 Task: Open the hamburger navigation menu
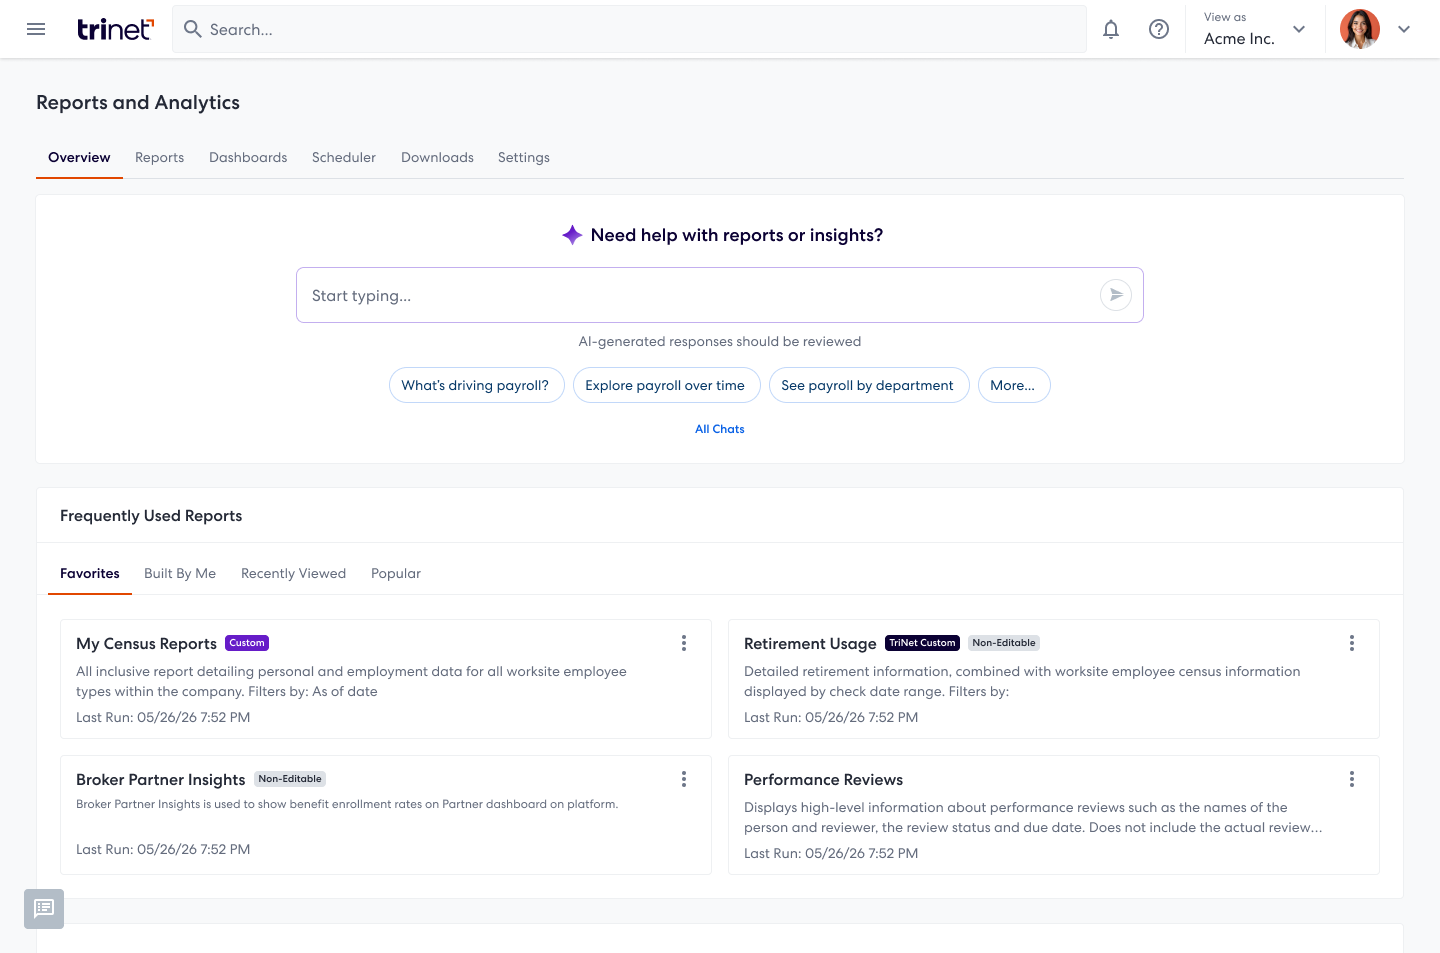pos(36,29)
